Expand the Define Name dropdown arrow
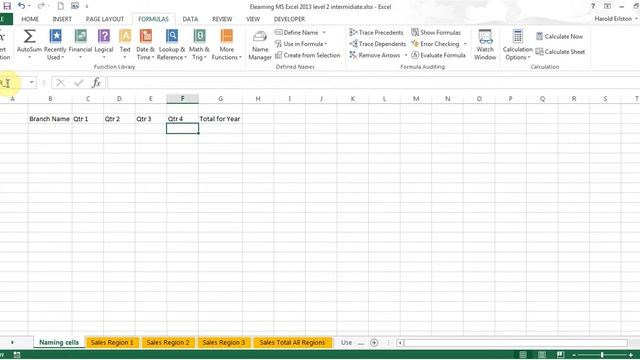640x360 pixels. click(x=324, y=32)
